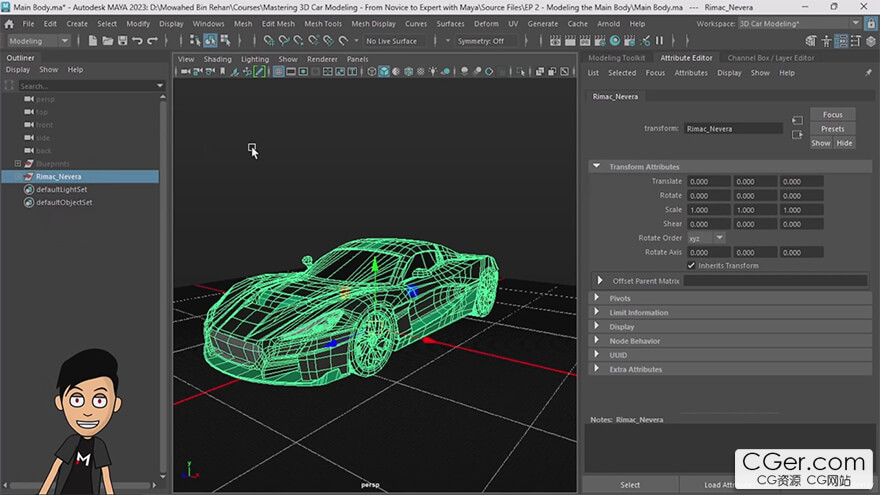Switch viewport to smooth shade all cube
Screen dimensions: 880x495
click(384, 72)
